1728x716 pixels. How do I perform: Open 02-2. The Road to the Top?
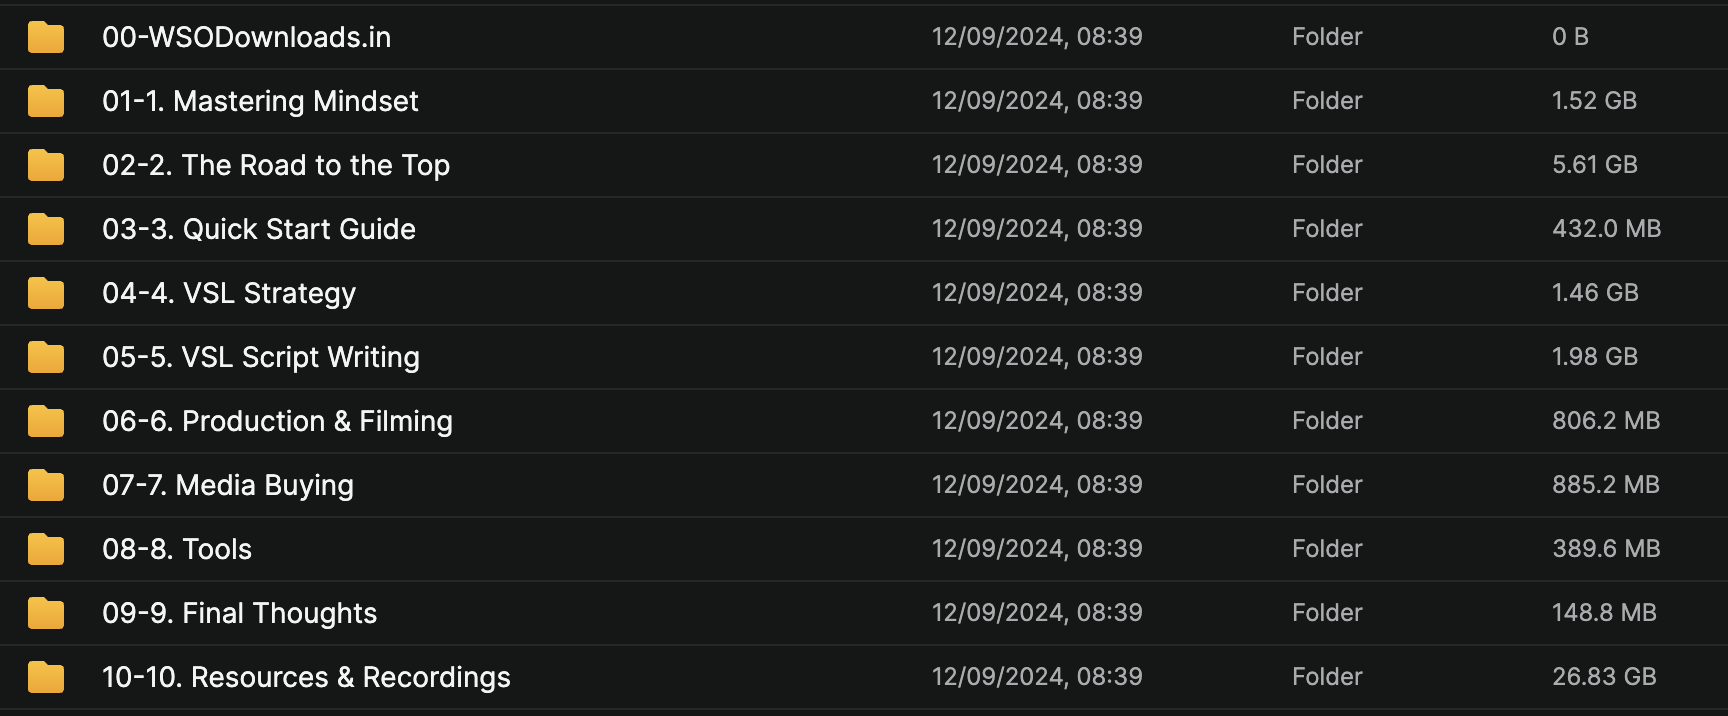[276, 165]
